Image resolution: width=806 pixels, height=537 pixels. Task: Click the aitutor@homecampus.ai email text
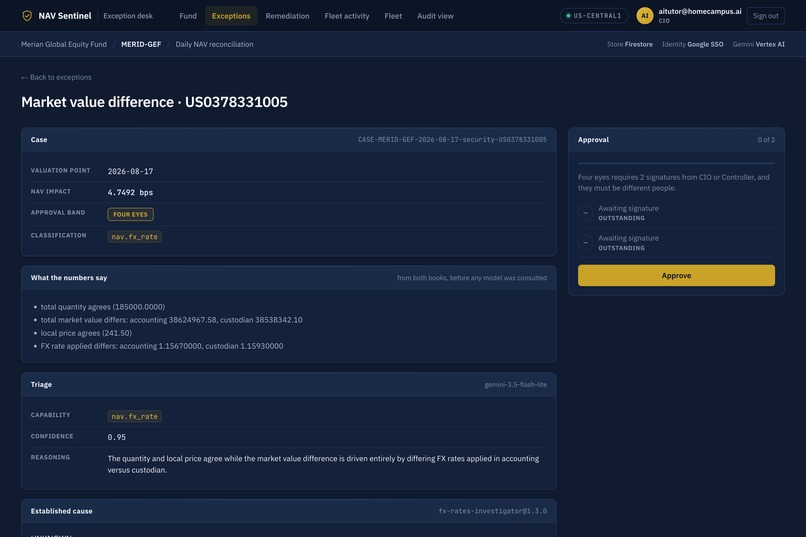coord(700,11)
